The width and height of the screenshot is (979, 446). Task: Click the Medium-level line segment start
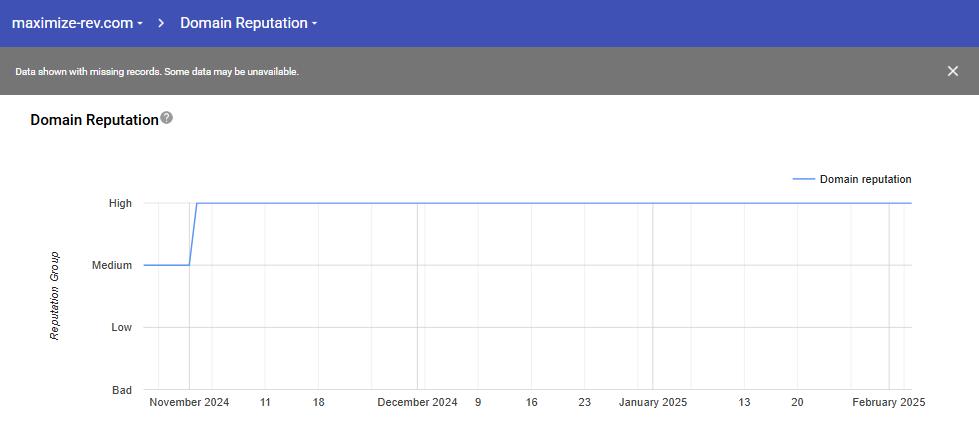tap(147, 265)
